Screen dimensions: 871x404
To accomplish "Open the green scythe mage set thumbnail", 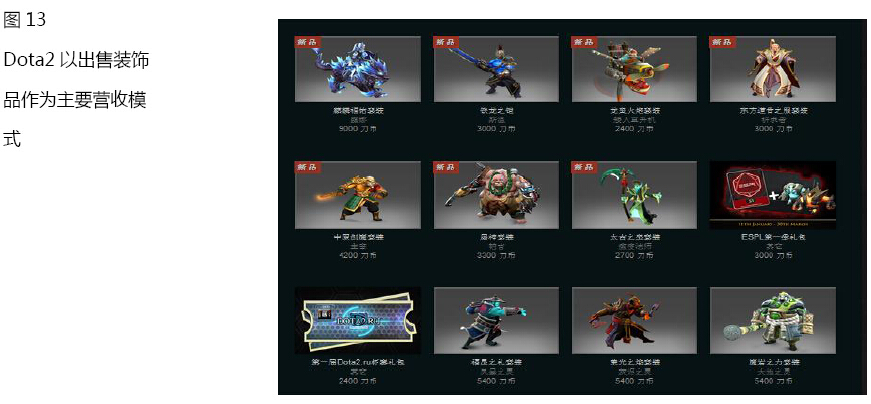I will pyautogui.click(x=634, y=195).
